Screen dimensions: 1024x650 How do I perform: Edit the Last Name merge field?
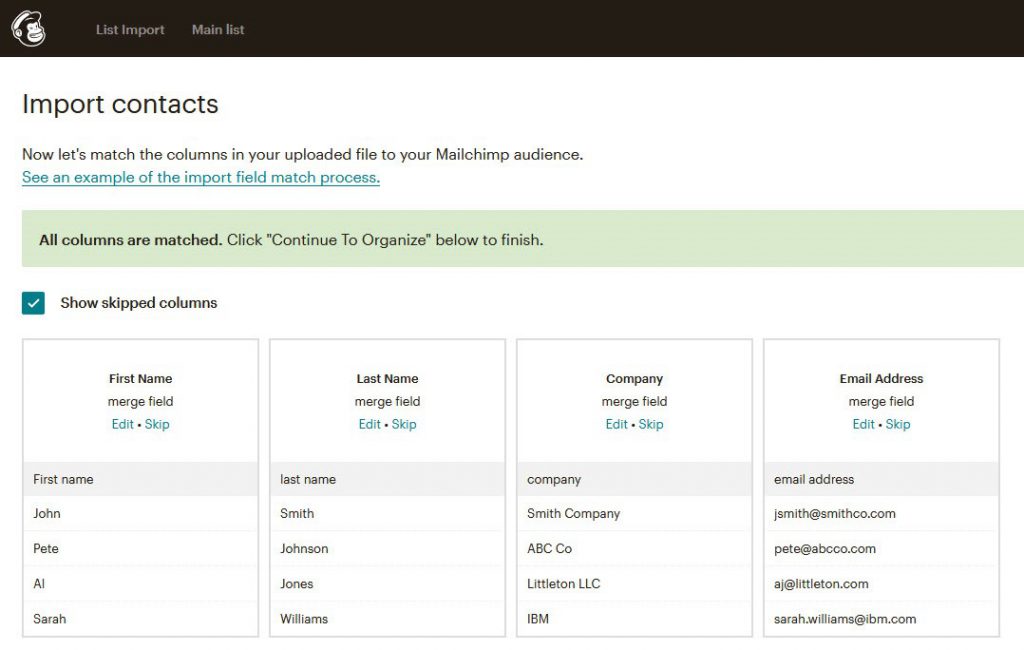[369, 424]
